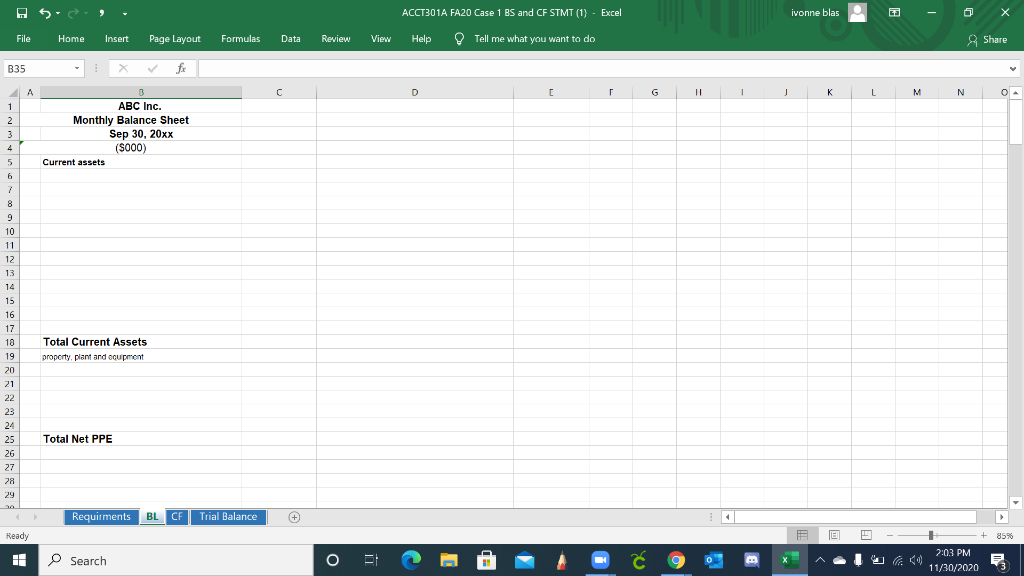Click the speaker icon to adjust sound
1024x576 pixels.
(916, 560)
